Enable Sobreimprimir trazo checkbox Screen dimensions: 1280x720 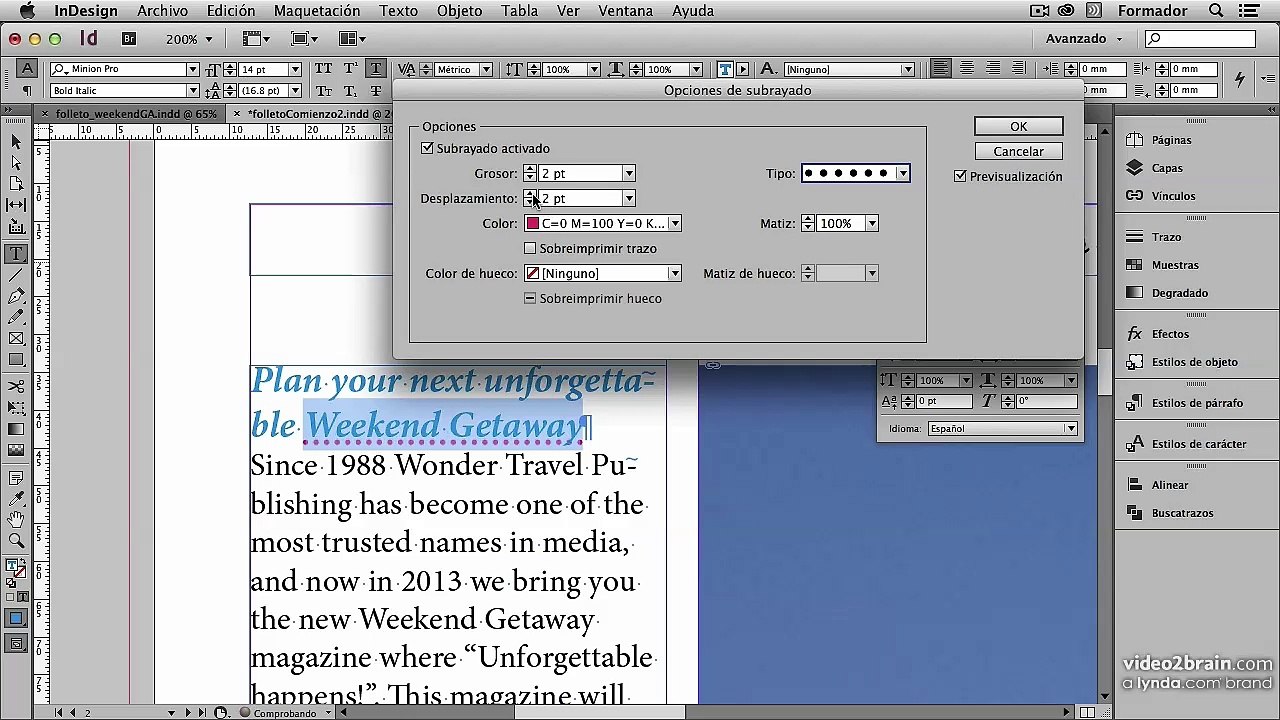530,248
